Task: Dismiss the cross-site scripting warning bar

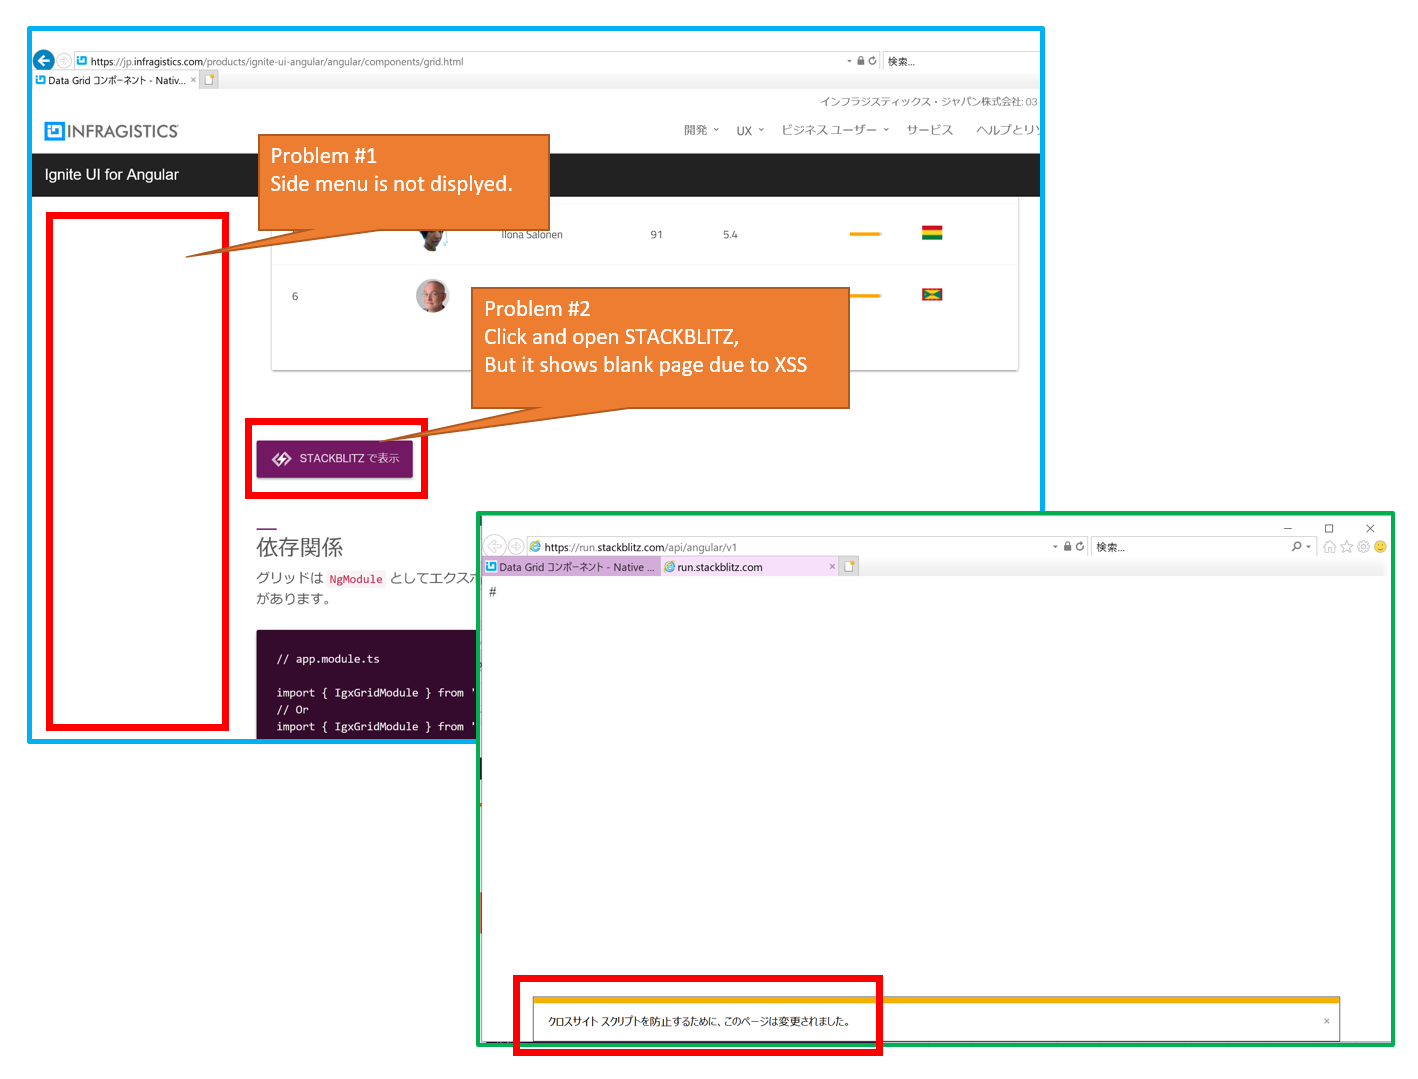Action: click(1326, 1020)
